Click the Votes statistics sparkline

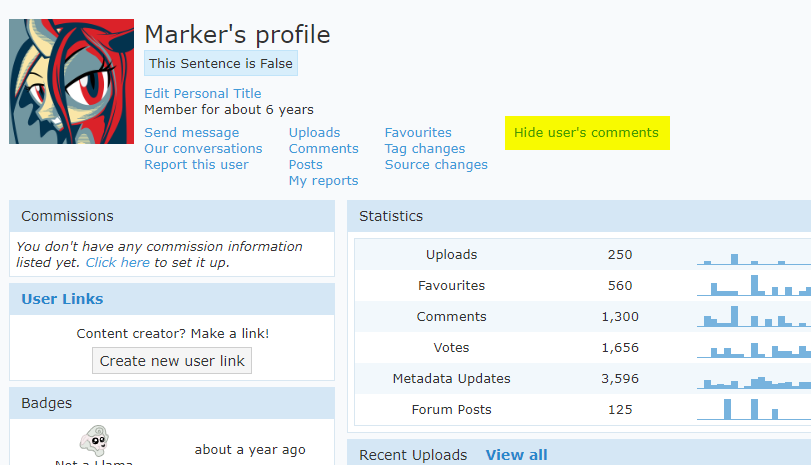[x=754, y=350]
